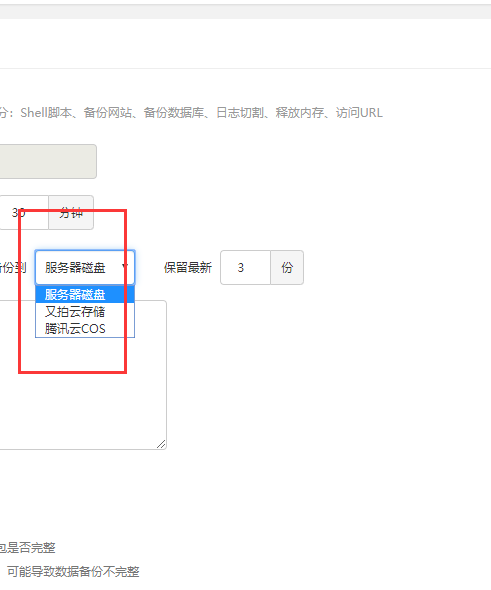Click the 份 unit addon box
This screenshot has height=590, width=491.
(x=287, y=268)
